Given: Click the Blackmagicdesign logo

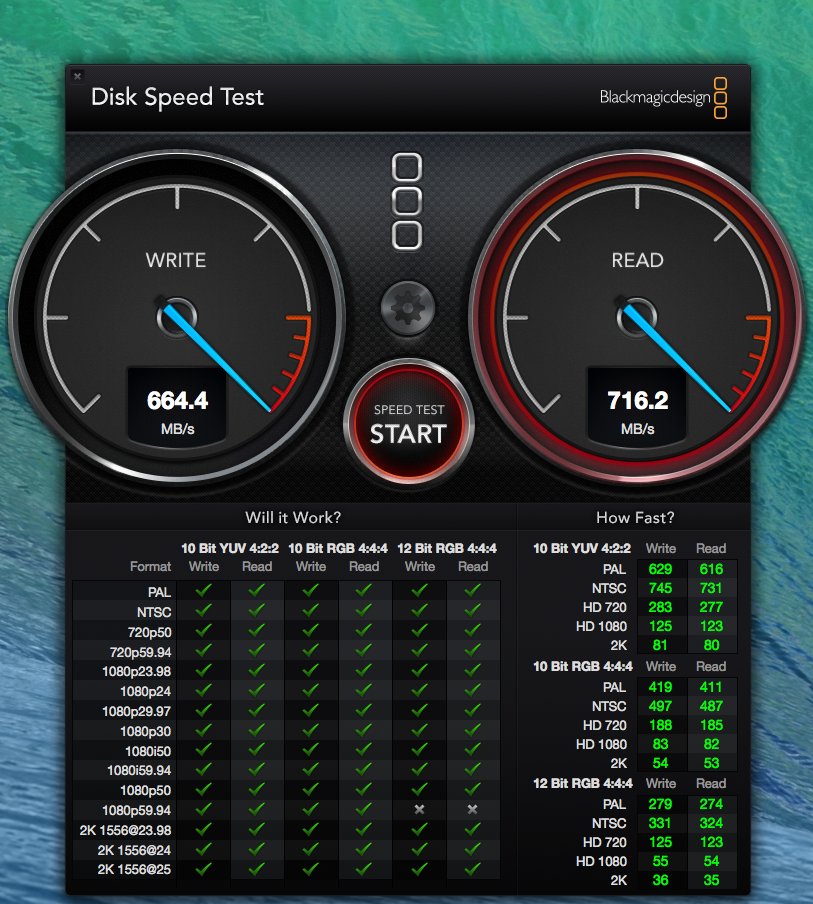Looking at the screenshot, I should point(663,97).
